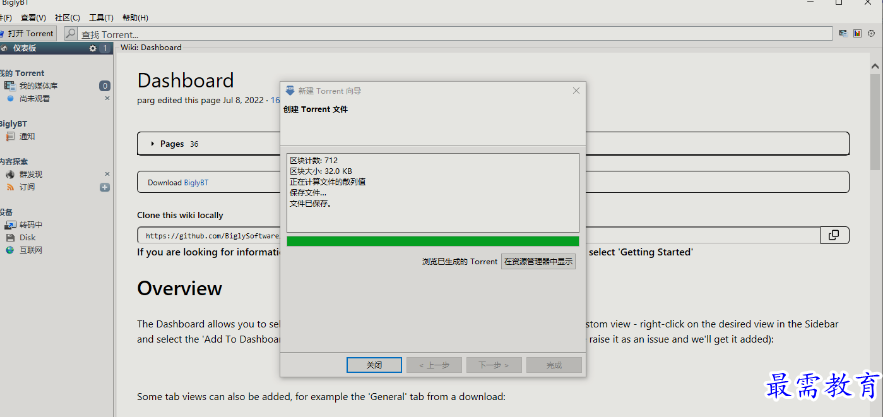Add a subscription via the plus icon
This screenshot has height=417, width=888.
point(105,188)
